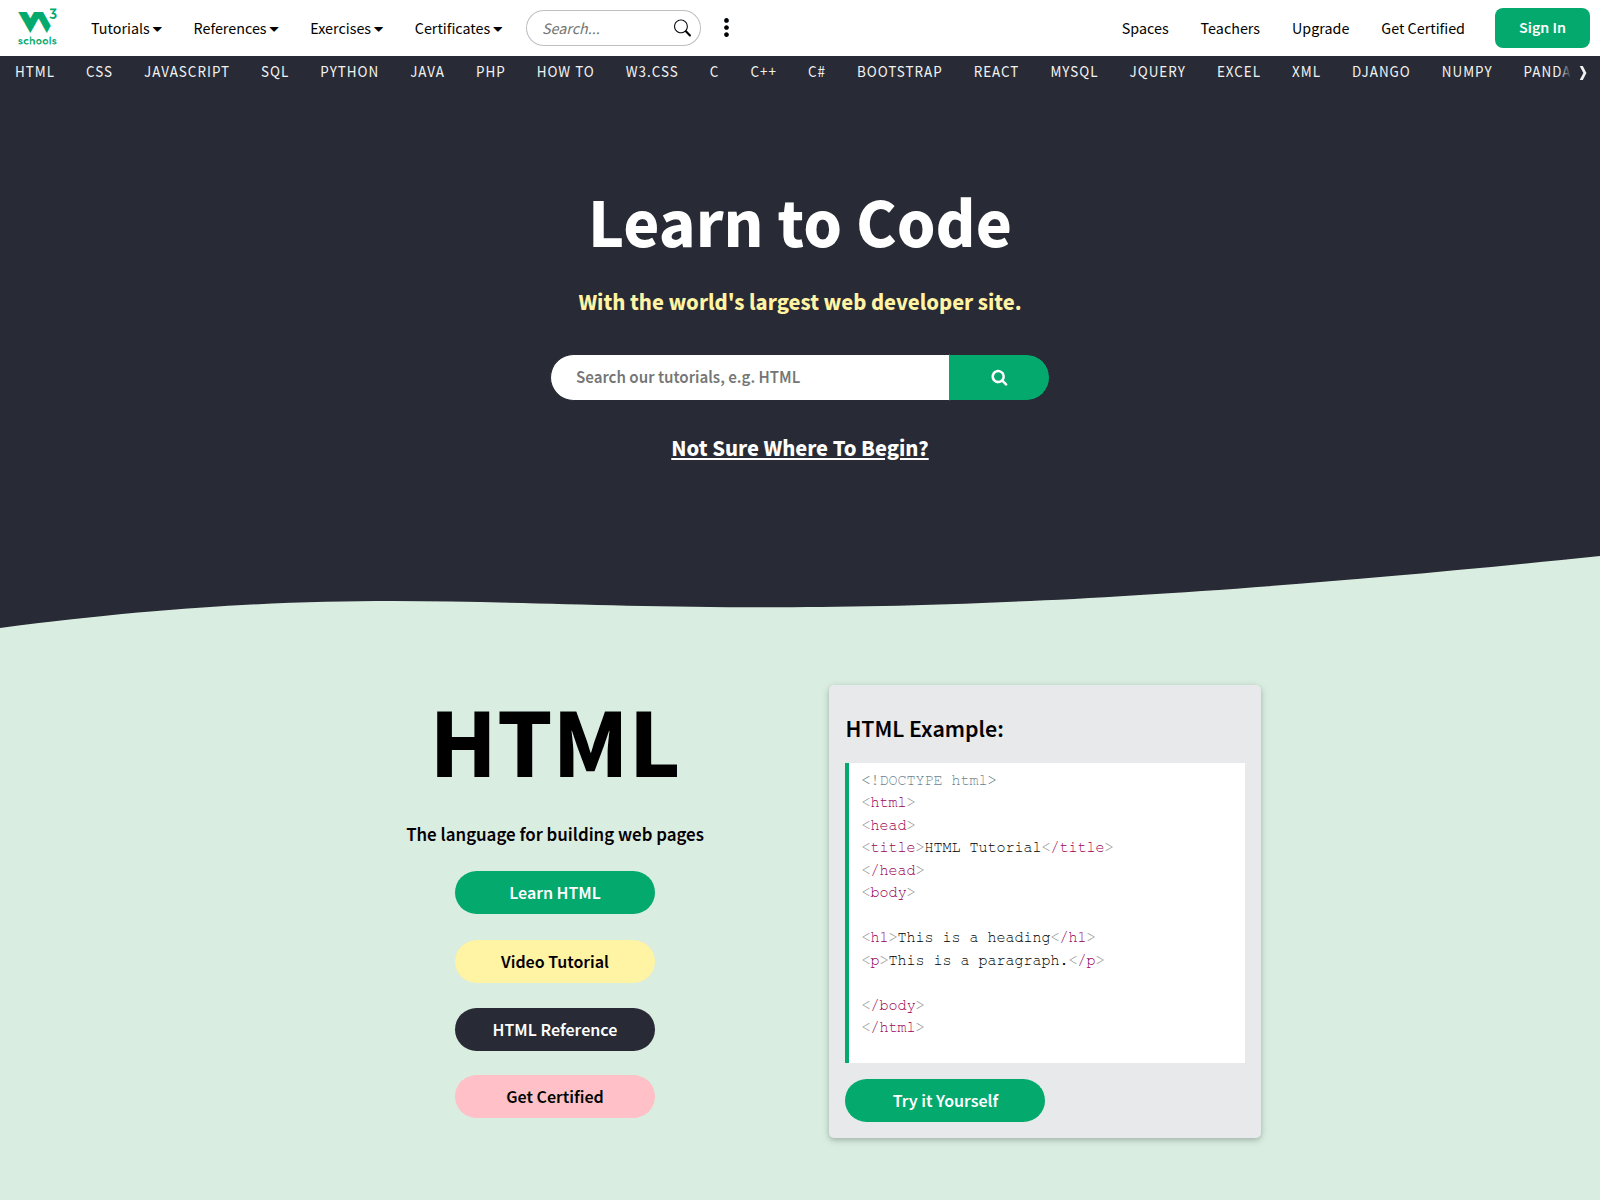Expand the Certificates dropdown

tap(458, 29)
